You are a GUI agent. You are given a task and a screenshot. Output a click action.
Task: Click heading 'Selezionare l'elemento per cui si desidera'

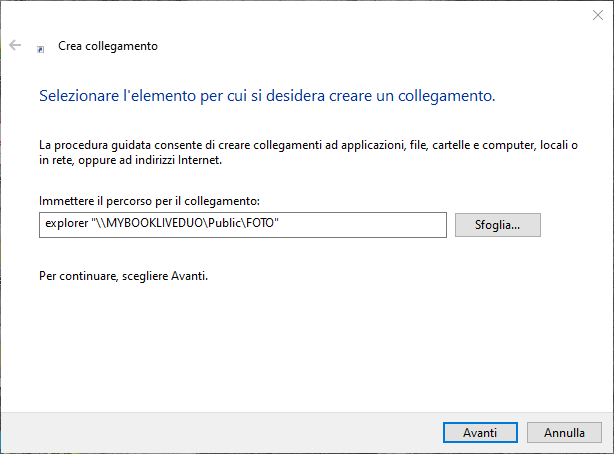point(267,96)
